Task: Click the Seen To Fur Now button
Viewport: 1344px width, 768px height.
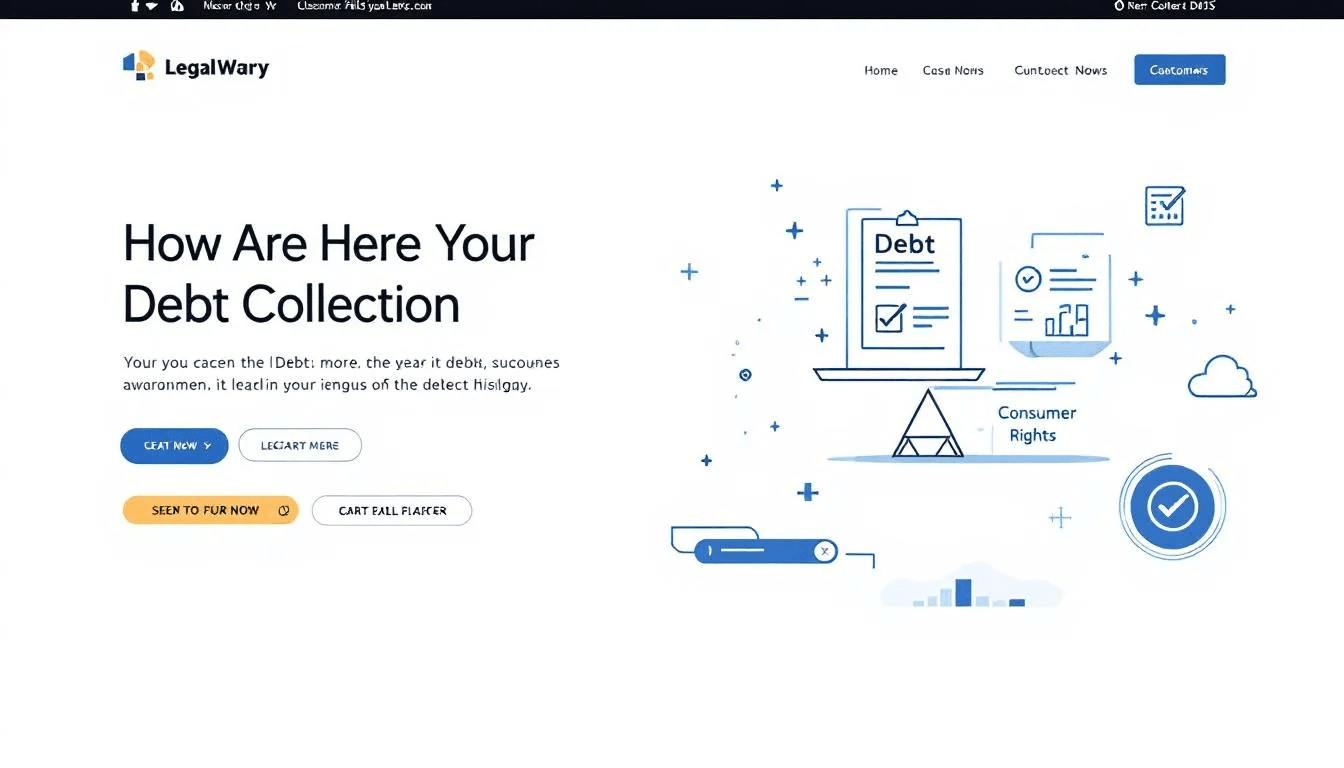Action: point(210,510)
